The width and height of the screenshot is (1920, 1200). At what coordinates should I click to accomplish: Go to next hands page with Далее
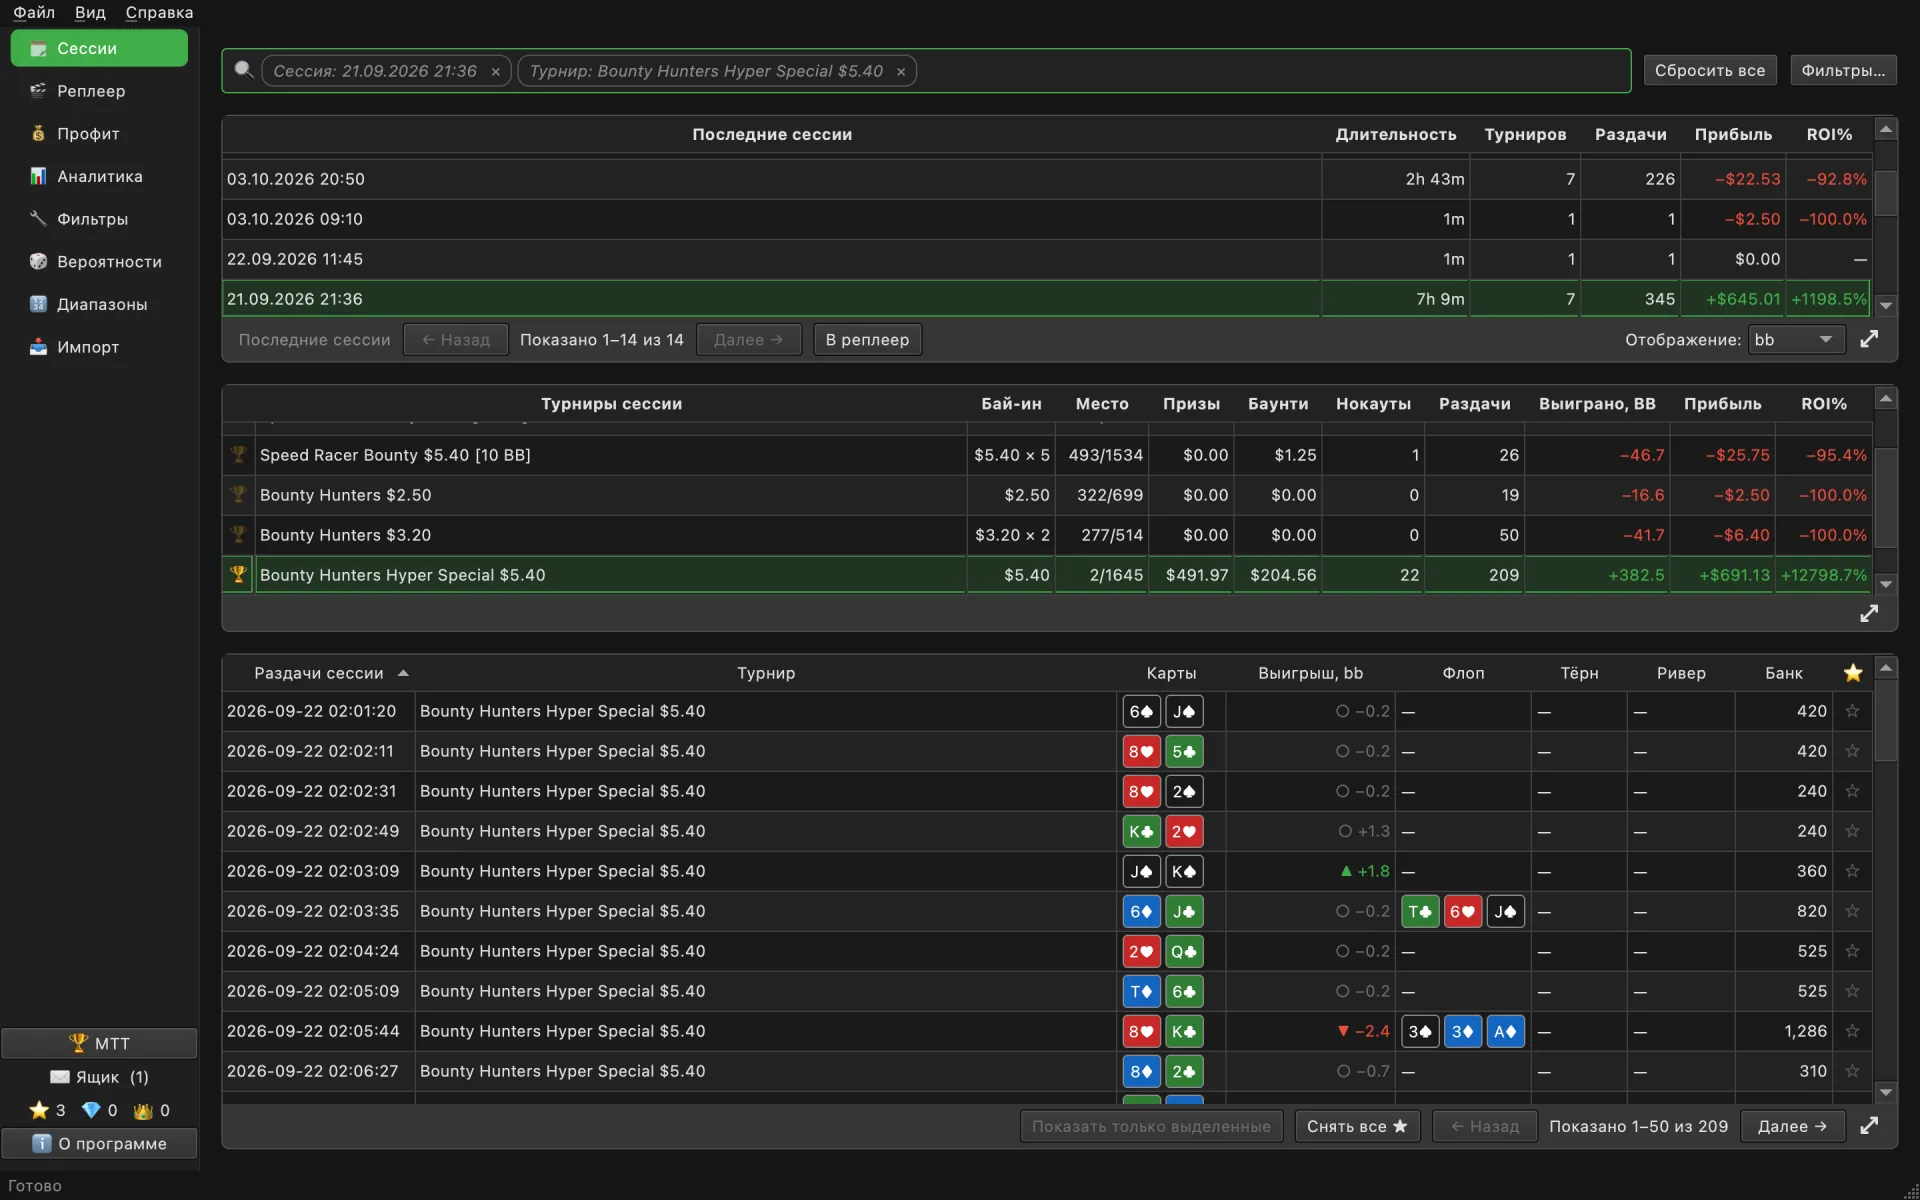[1792, 1126]
